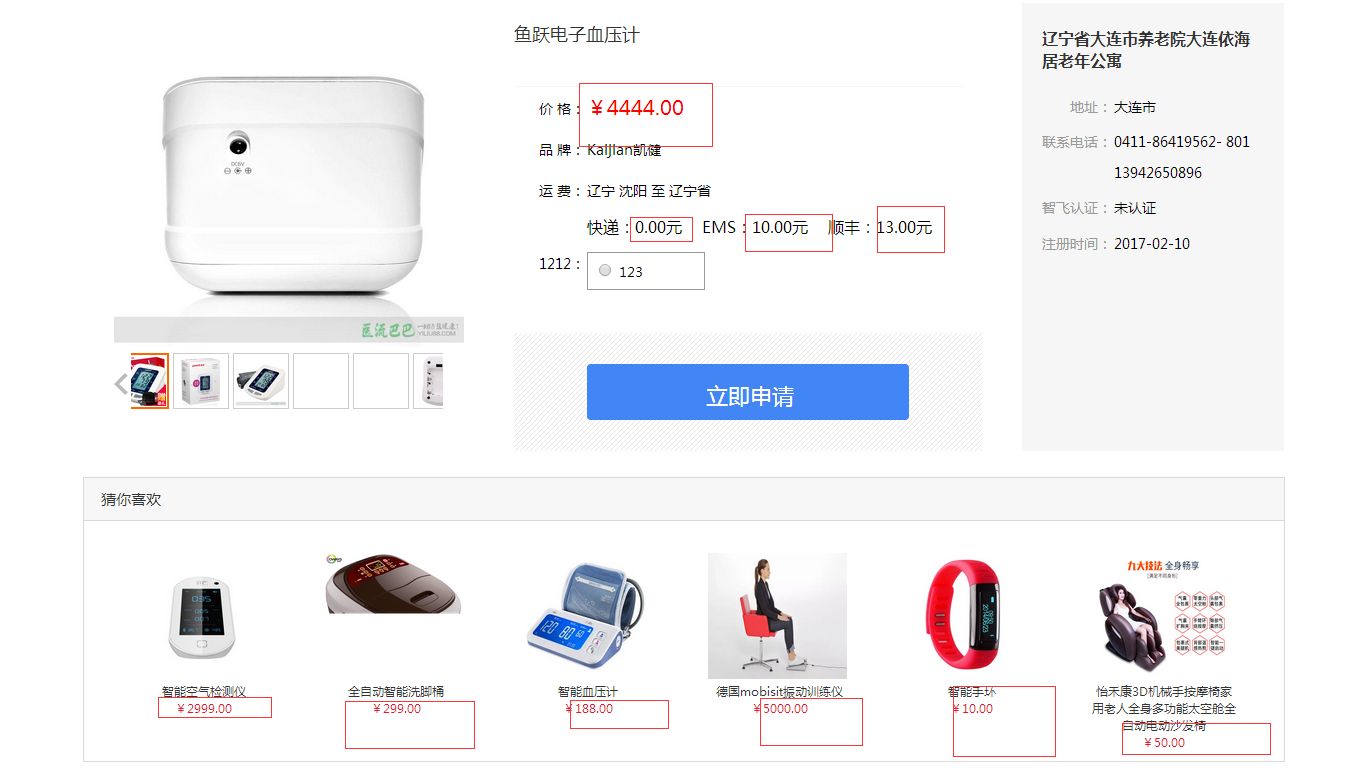The width and height of the screenshot is (1349, 771).
Task: Select the fourth blank thumbnail in carousel
Action: 321,381
